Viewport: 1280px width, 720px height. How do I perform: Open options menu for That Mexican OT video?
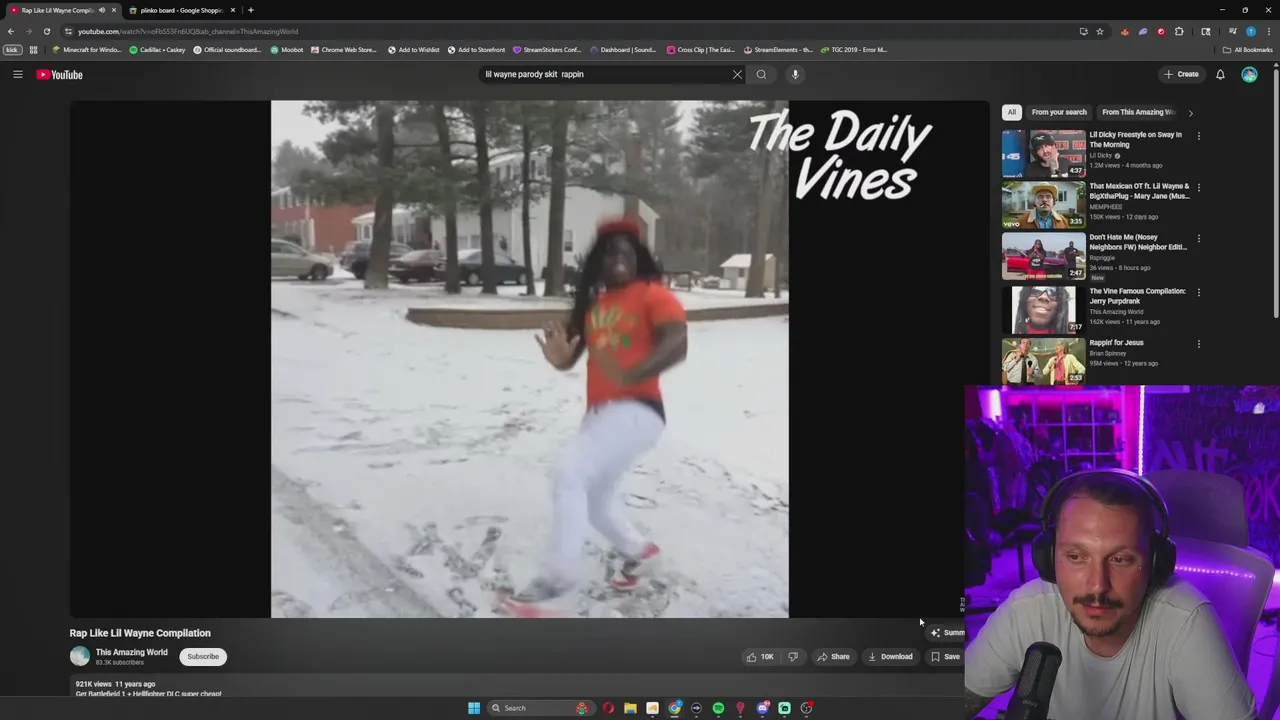[x=1198, y=187]
